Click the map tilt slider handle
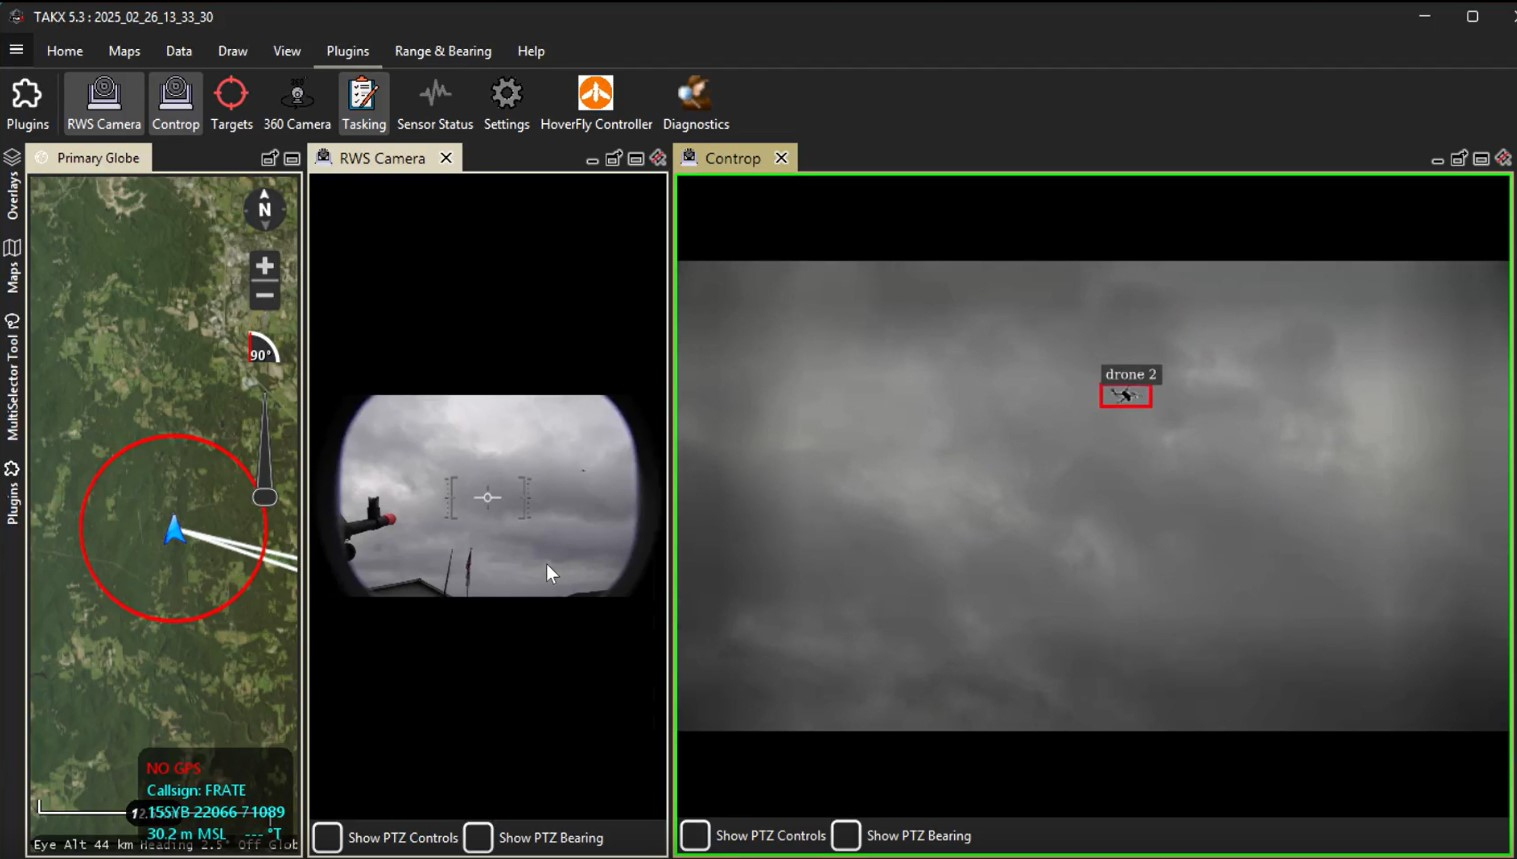Screen dimensions: 1517x859 pyautogui.click(x=264, y=497)
